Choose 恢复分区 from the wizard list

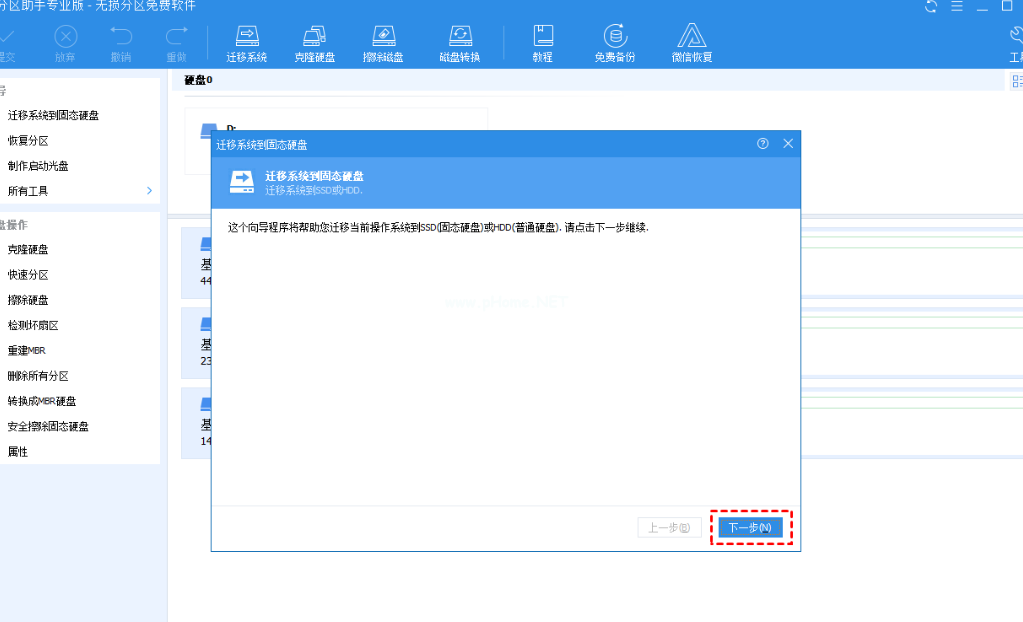click(x=28, y=141)
